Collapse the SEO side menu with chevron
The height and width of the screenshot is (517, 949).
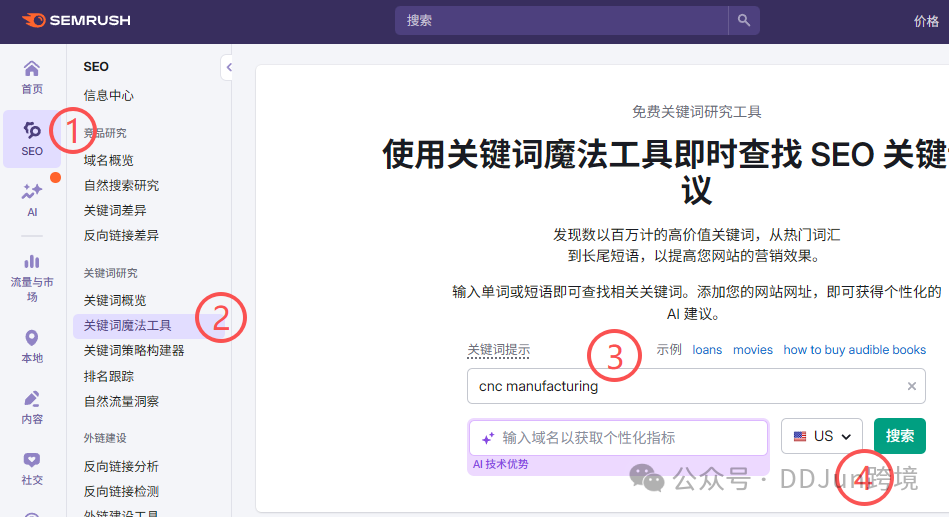[x=228, y=67]
